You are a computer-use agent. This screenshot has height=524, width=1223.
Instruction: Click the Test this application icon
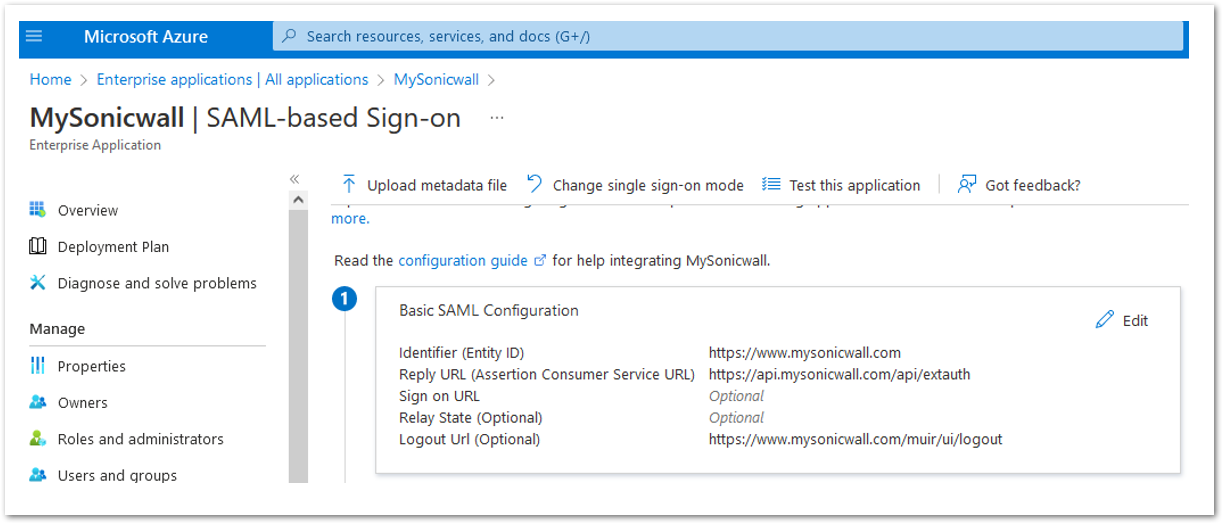click(771, 184)
